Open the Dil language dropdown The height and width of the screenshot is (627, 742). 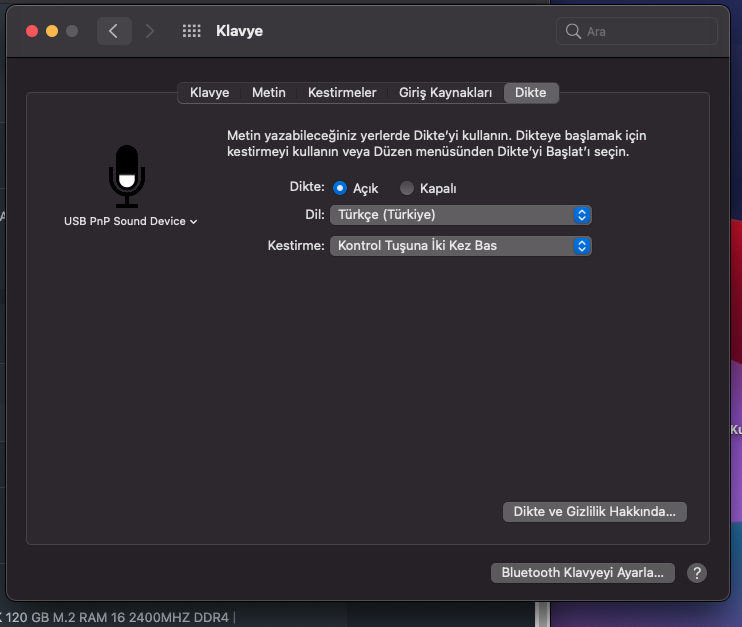coord(460,215)
